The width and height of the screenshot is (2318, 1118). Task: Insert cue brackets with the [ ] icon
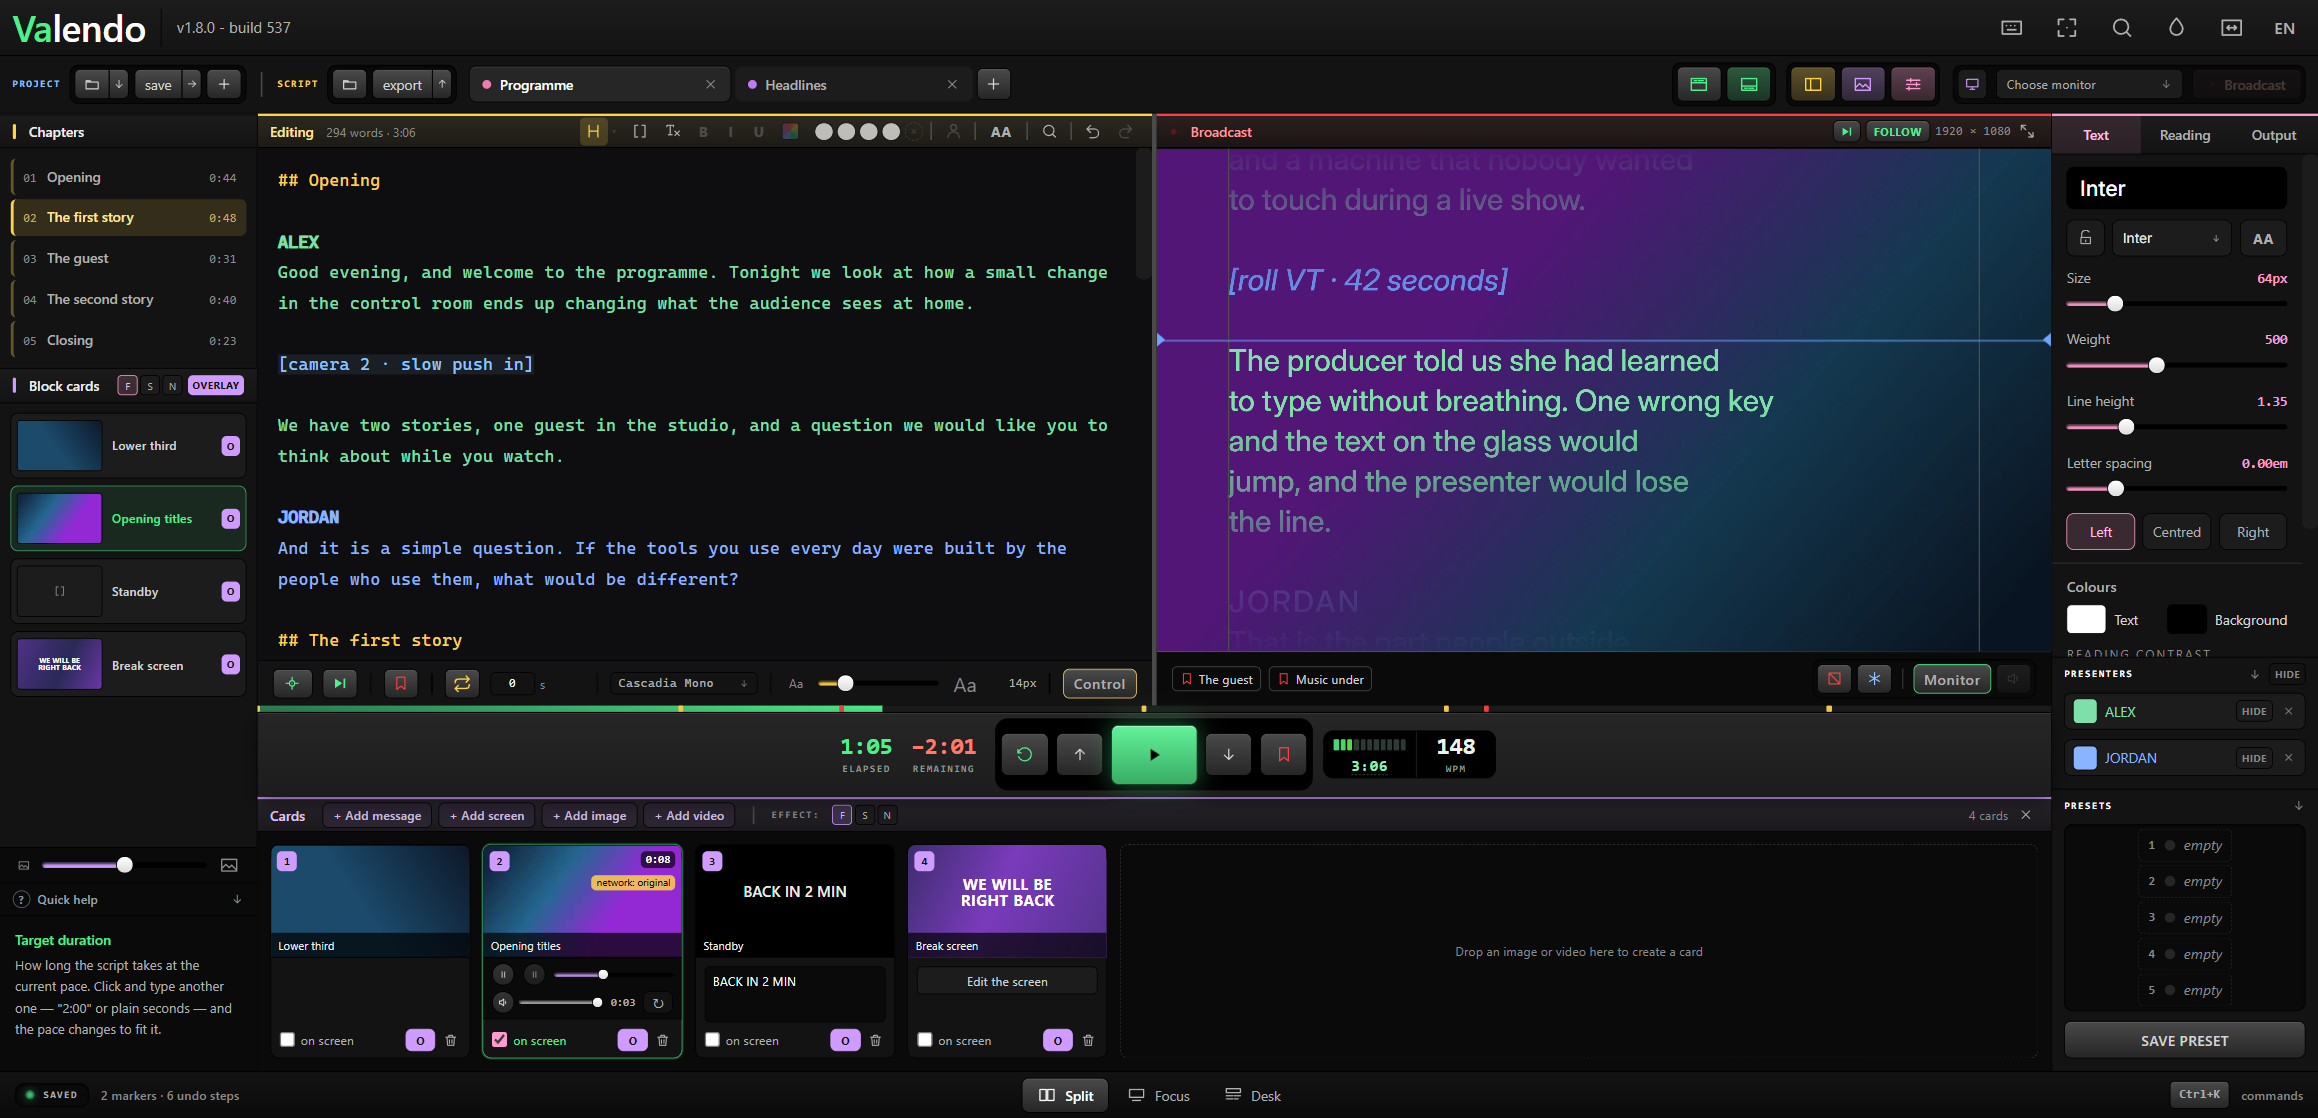click(640, 132)
